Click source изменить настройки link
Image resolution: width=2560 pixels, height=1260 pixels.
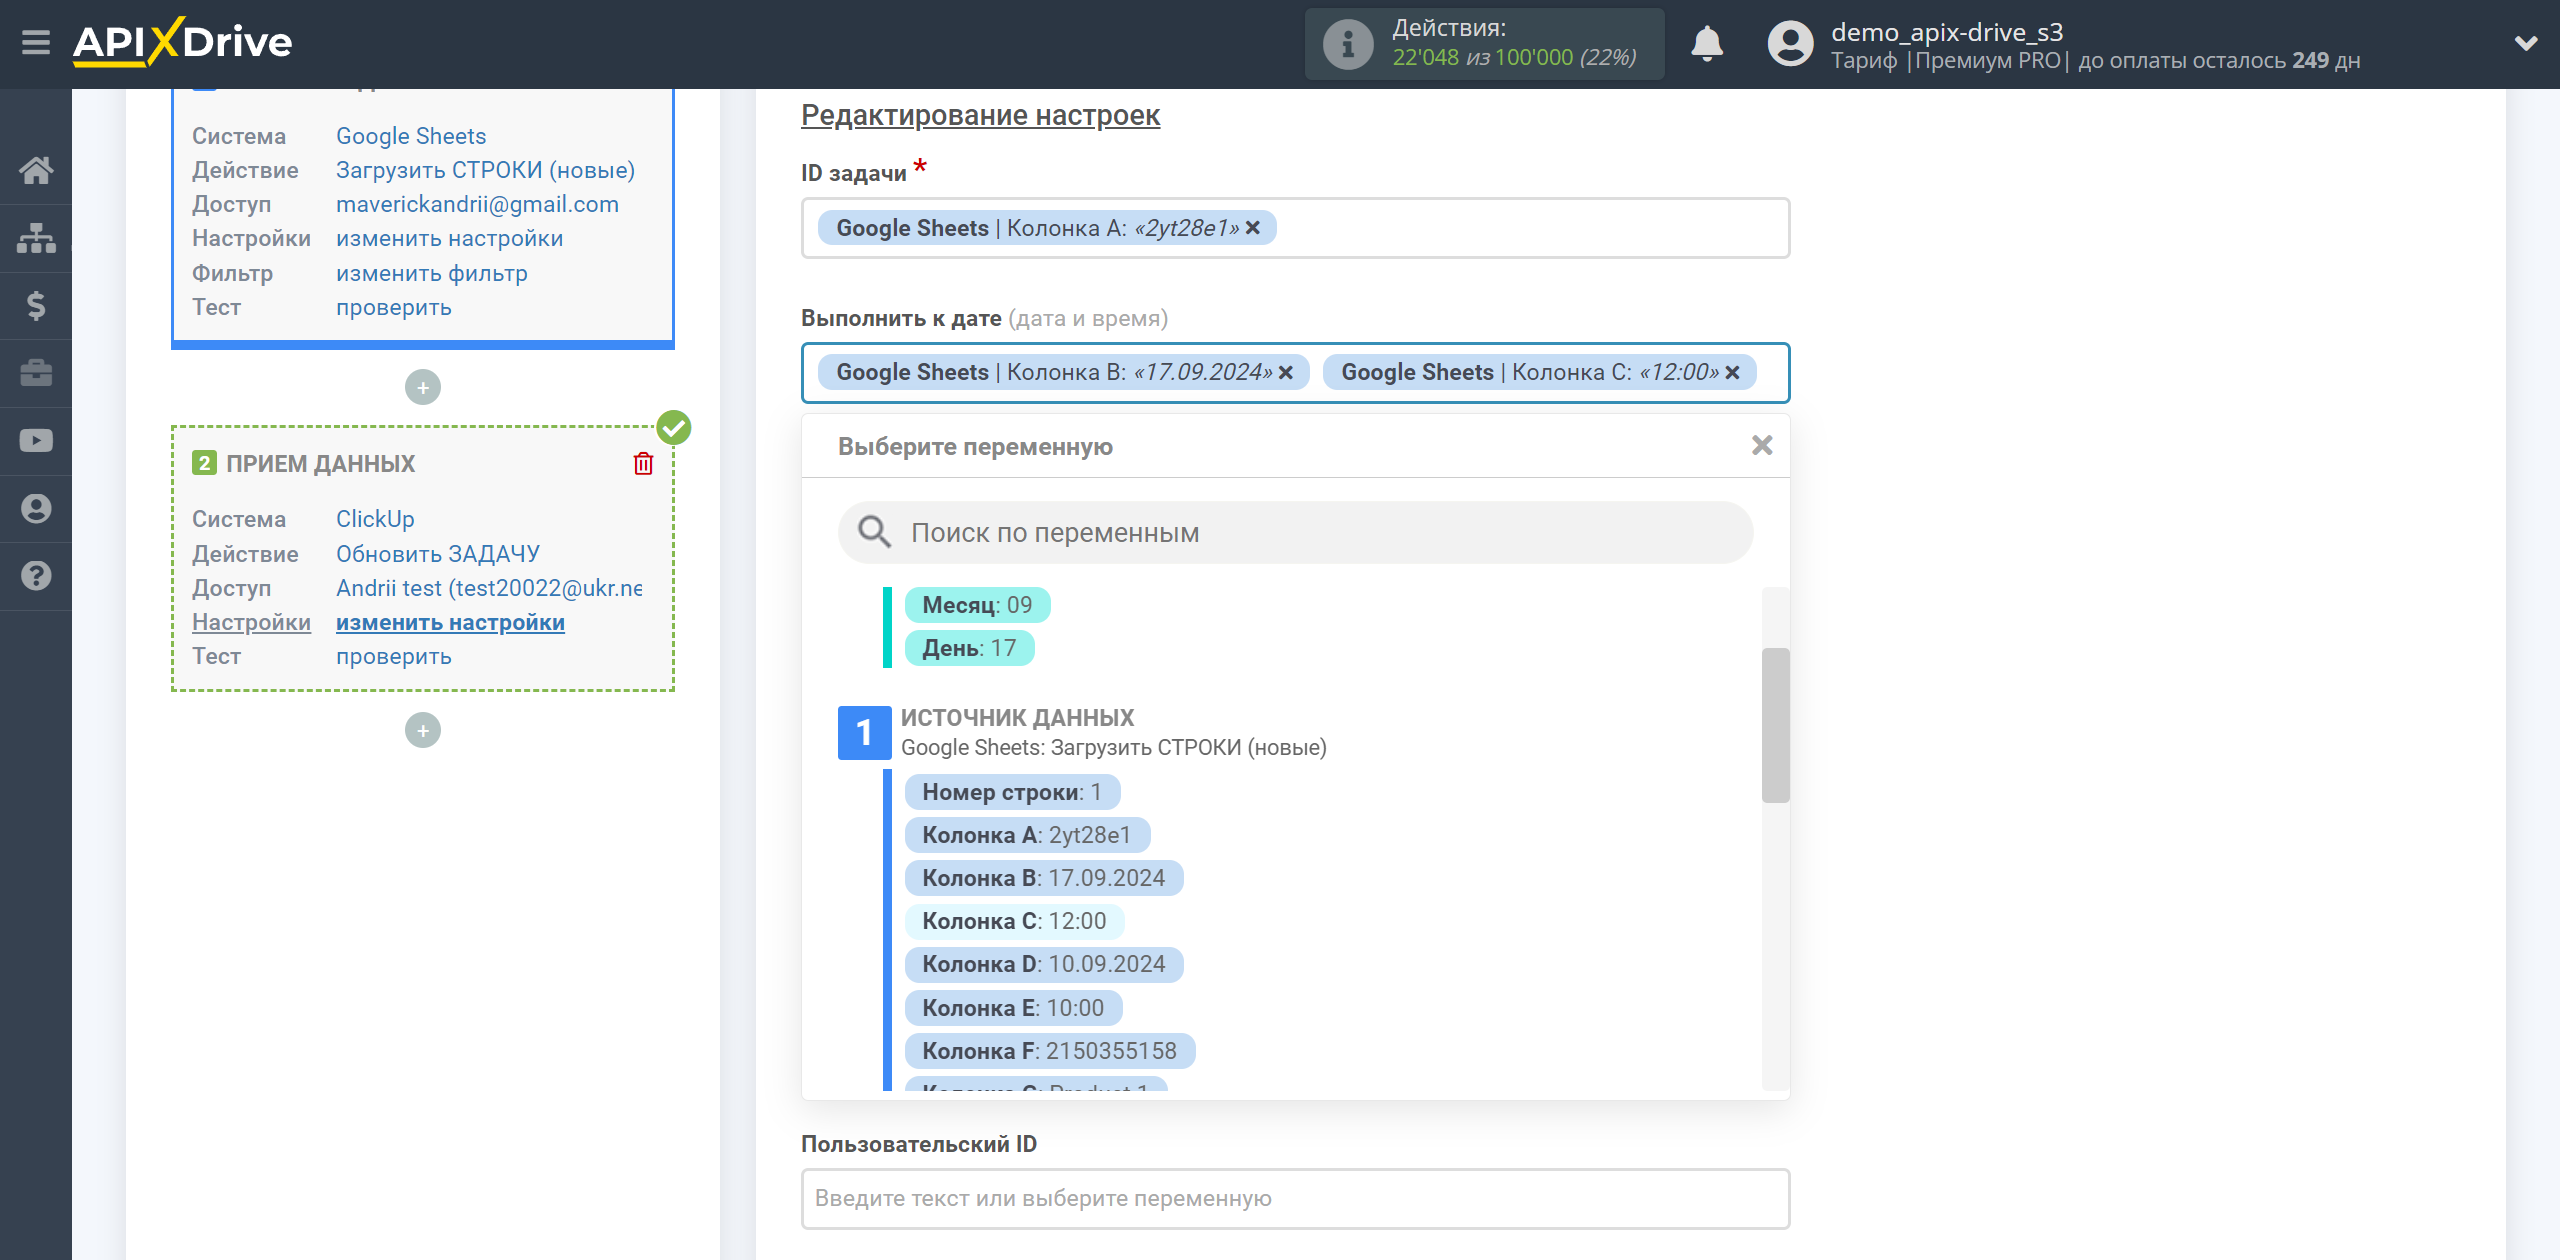(449, 238)
